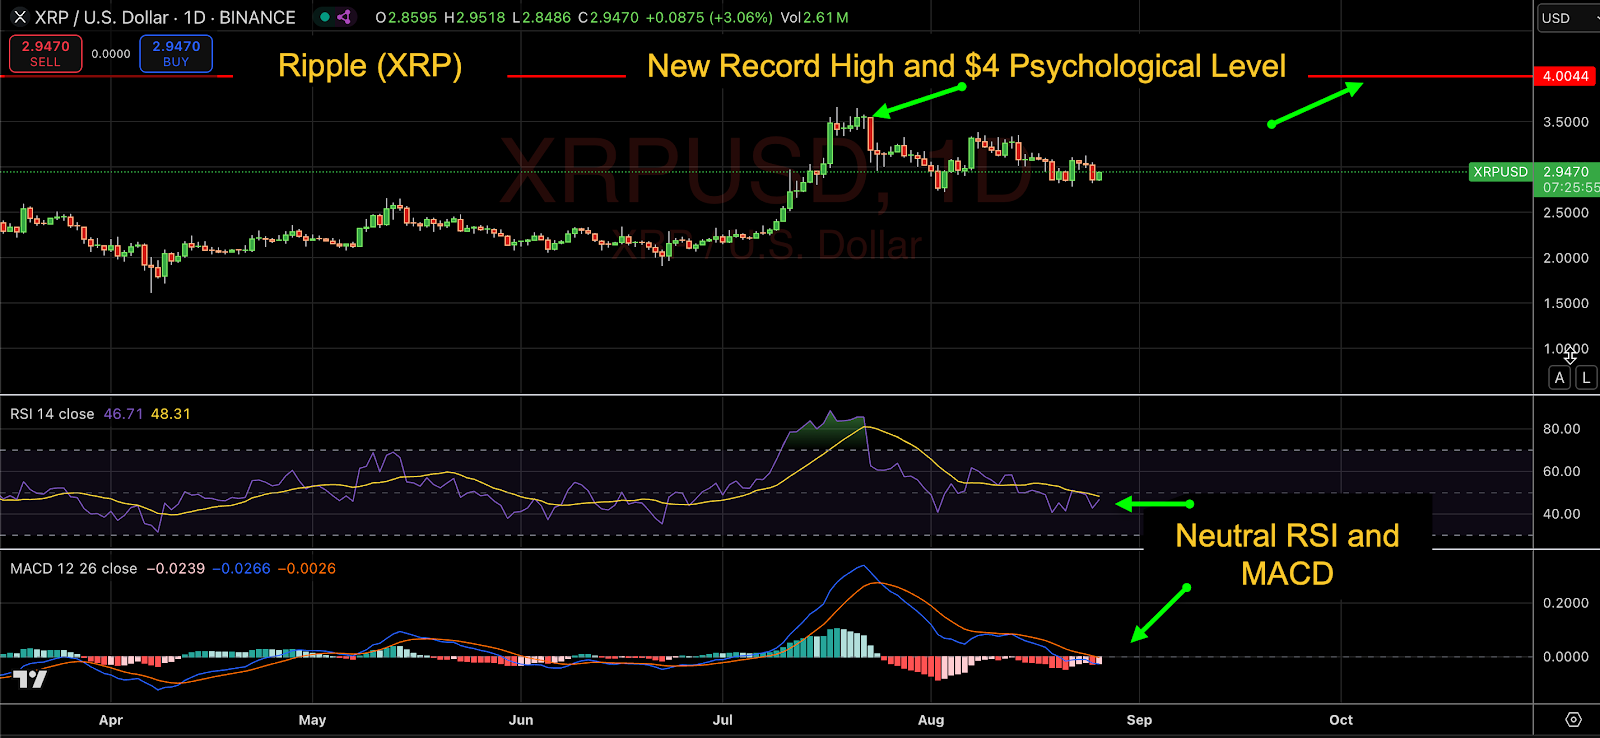Image resolution: width=1600 pixels, height=738 pixels.
Task: Click the Apr label on the time axis
Action: (111, 720)
